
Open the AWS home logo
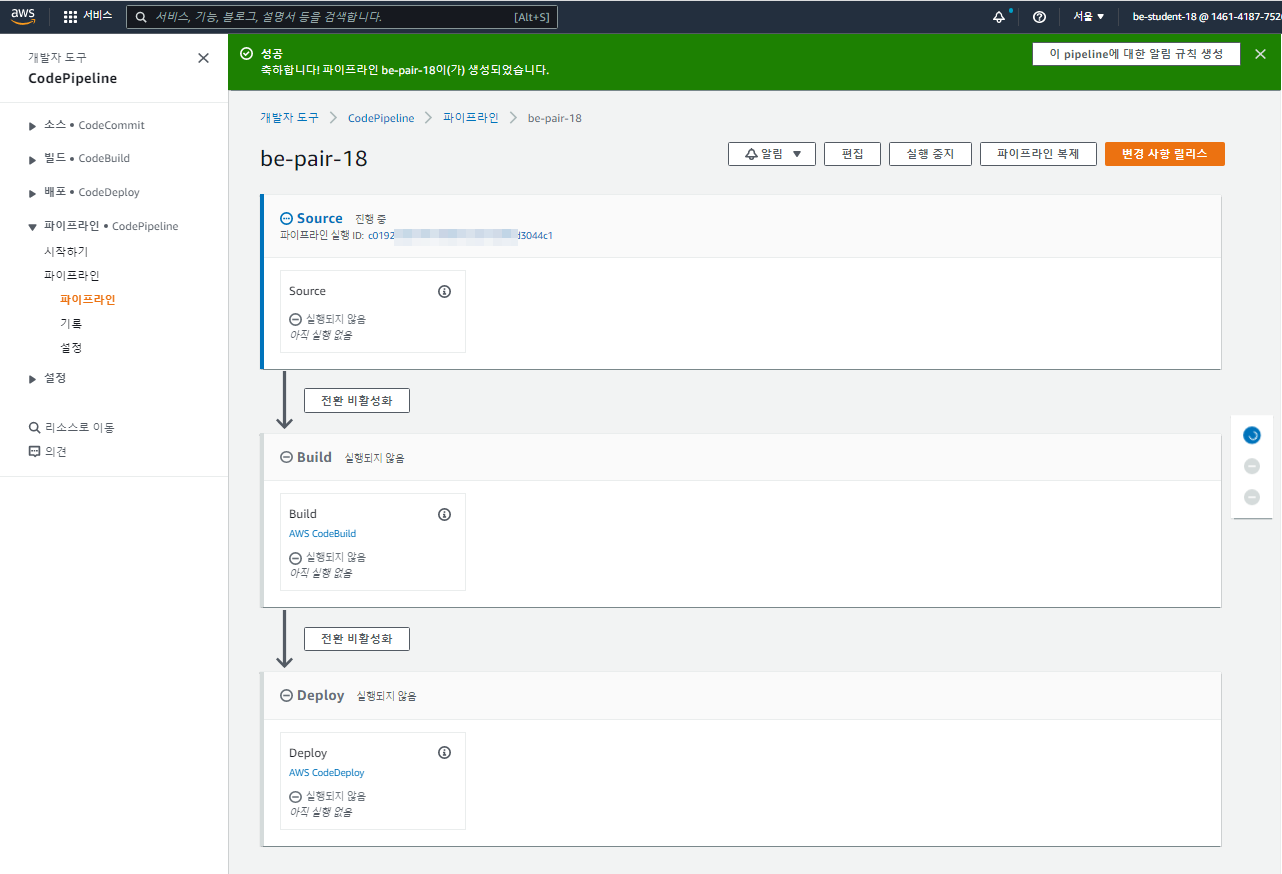[23, 16]
